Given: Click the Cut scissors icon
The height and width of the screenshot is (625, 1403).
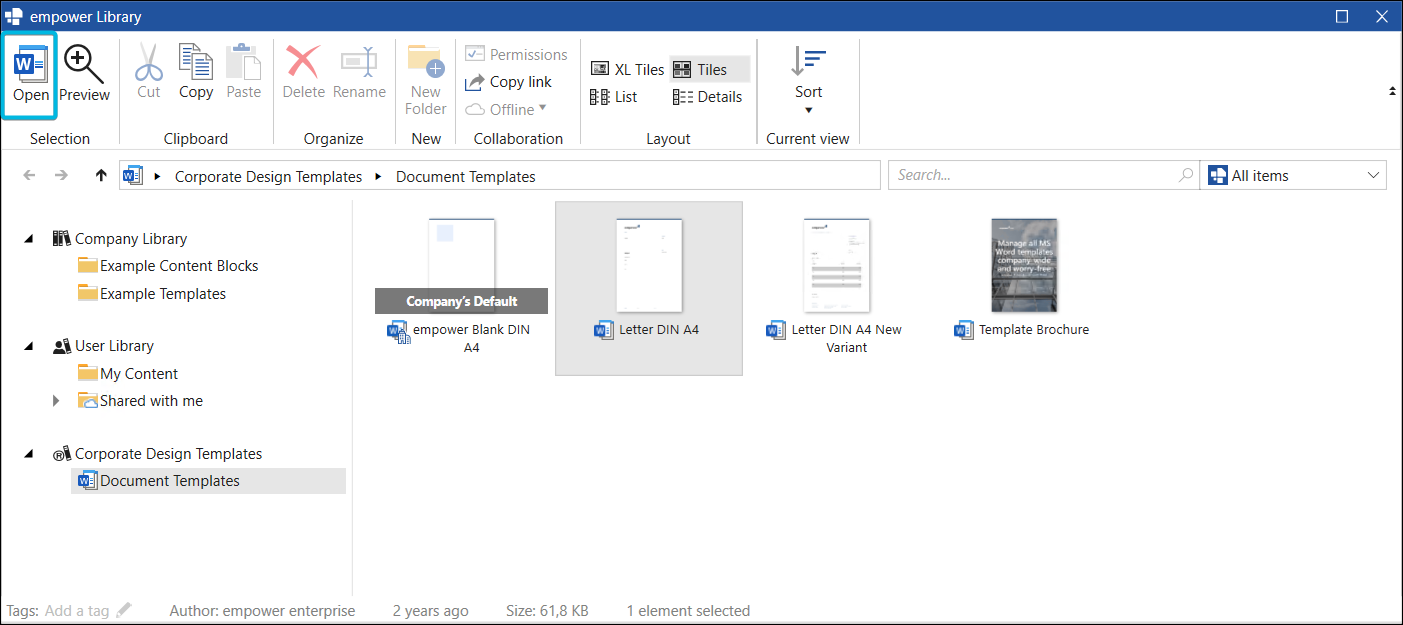Looking at the screenshot, I should (149, 62).
